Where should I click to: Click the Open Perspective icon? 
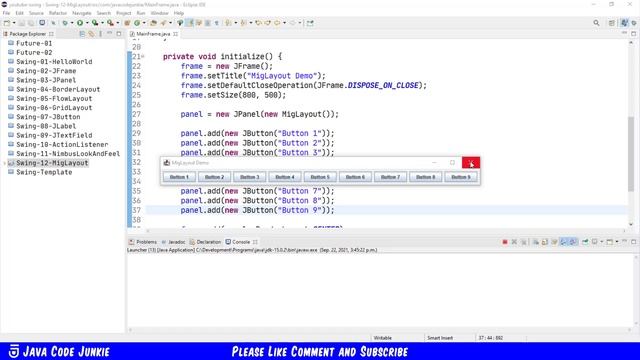tap(611, 23)
